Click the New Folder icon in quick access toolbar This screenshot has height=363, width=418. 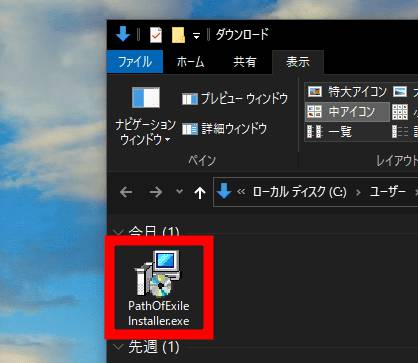[x=178, y=35]
